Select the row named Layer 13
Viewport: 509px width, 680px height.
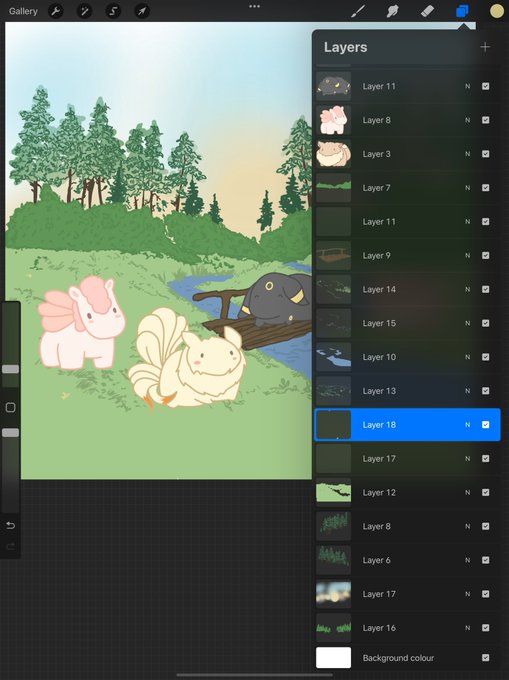coord(407,391)
